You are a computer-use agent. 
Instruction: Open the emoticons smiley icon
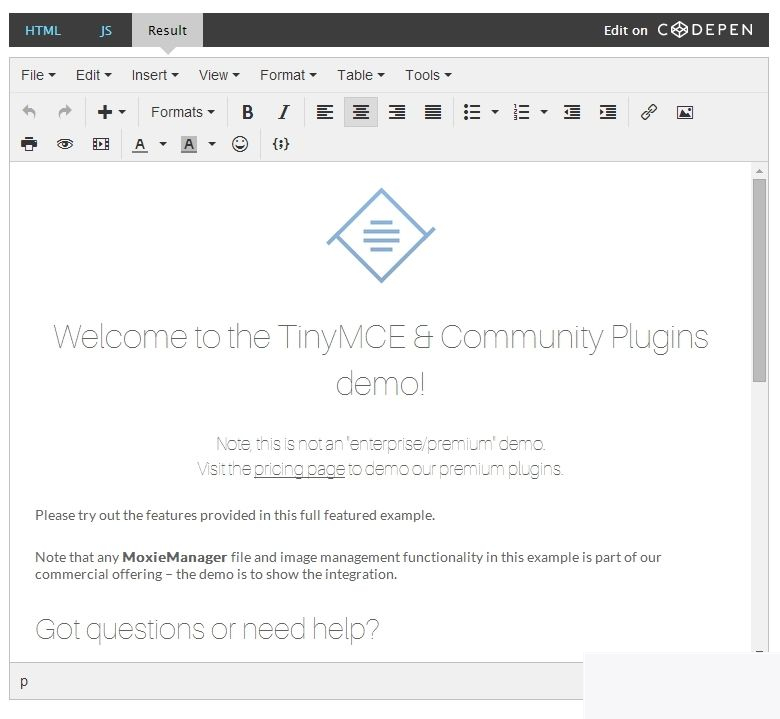(x=240, y=144)
